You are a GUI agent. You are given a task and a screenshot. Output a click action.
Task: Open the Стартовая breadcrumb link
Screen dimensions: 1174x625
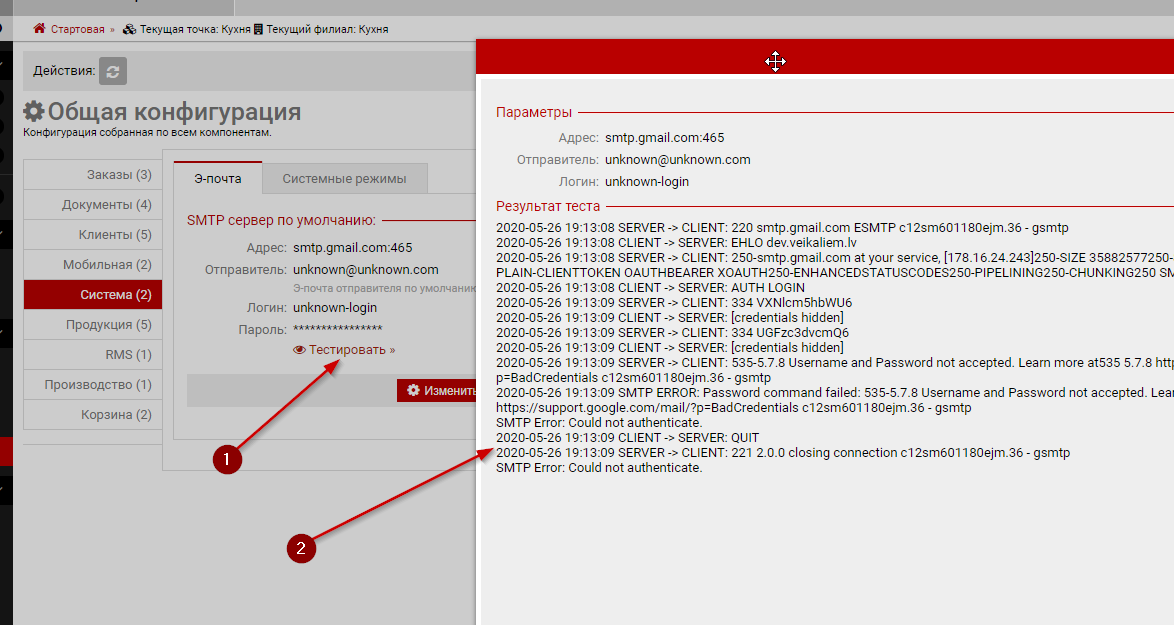tap(77, 29)
